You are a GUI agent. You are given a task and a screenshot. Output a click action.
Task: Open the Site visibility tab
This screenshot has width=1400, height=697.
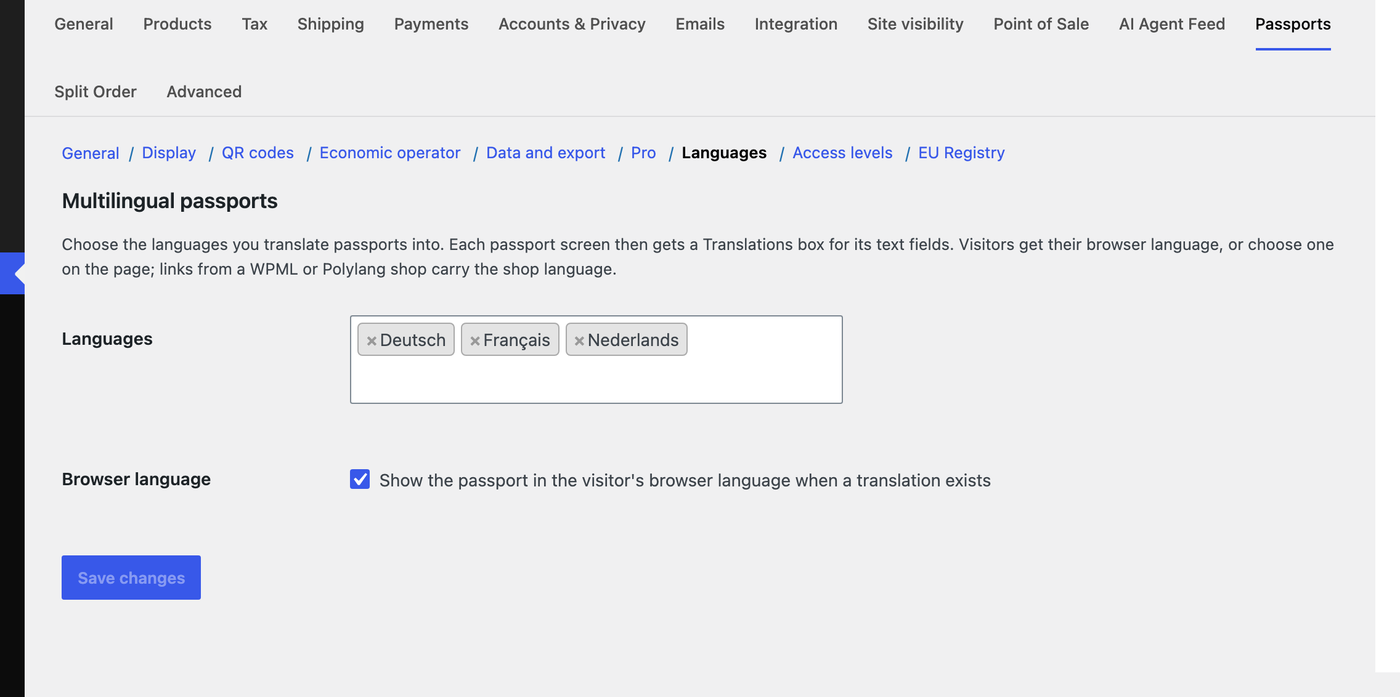pos(916,24)
